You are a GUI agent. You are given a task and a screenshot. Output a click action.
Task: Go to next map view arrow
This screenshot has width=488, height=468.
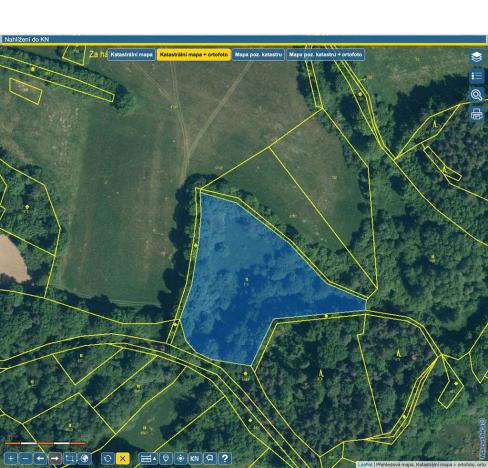click(x=55, y=459)
